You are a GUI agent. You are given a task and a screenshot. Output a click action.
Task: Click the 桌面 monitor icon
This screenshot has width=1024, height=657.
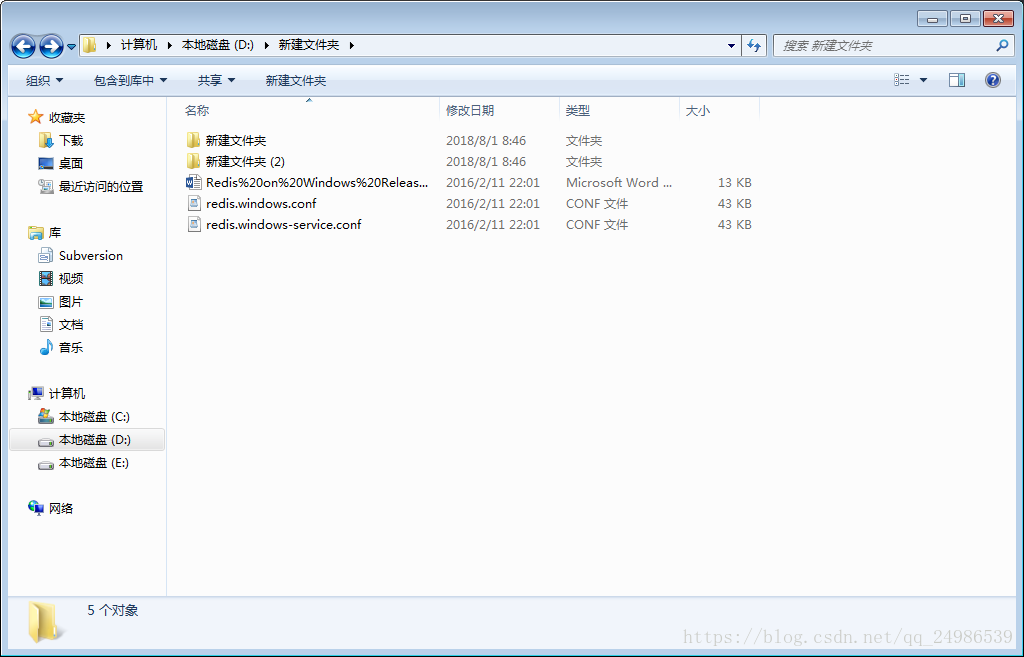click(46, 163)
